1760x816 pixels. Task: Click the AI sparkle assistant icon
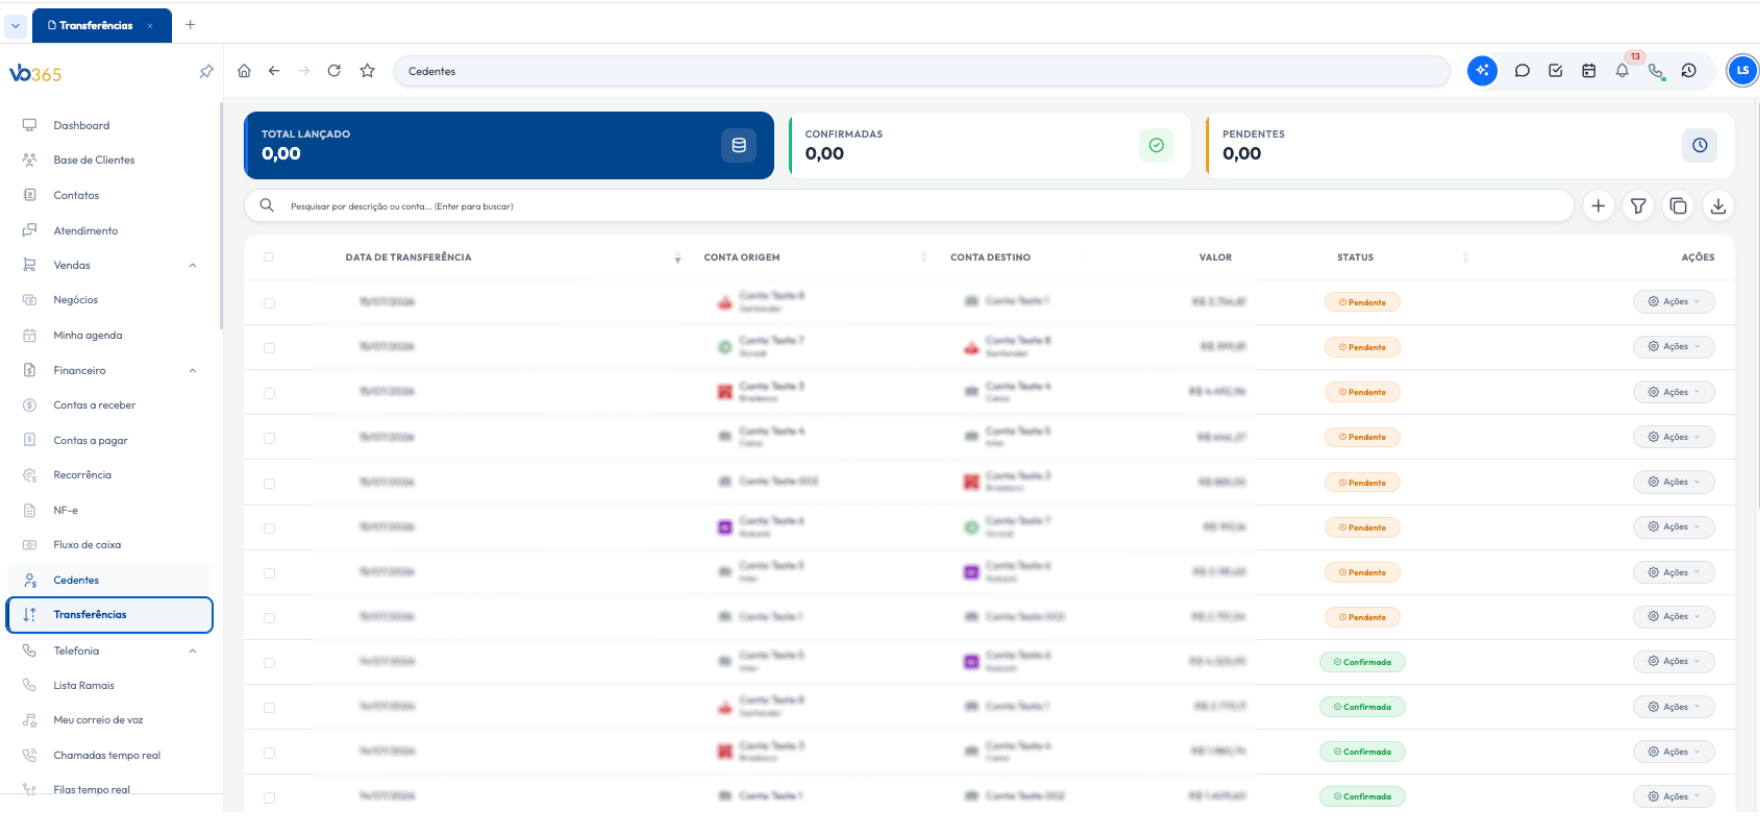tap(1482, 71)
